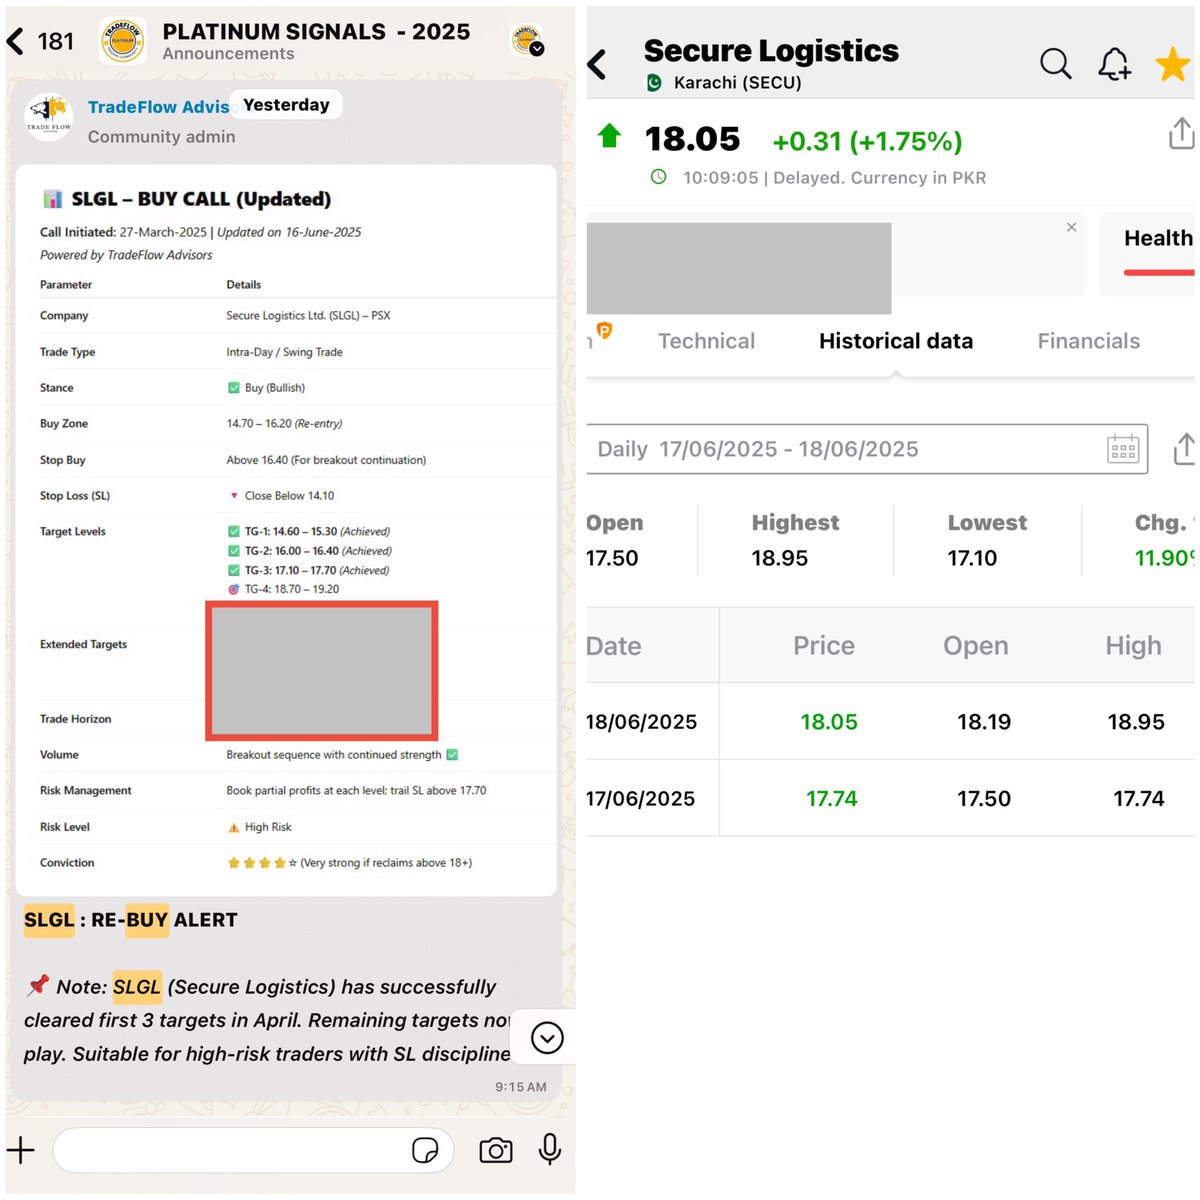Tap the TG-1 achieved checkmark in the signal
Image resolution: width=1200 pixels, height=1200 pixels.
[234, 531]
